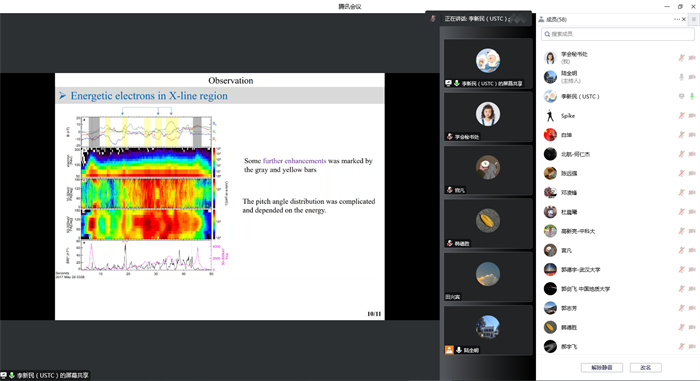Select the 李新民 (USTC) screen share video tile
This screenshot has width=700, height=381.
pyautogui.click(x=488, y=63)
